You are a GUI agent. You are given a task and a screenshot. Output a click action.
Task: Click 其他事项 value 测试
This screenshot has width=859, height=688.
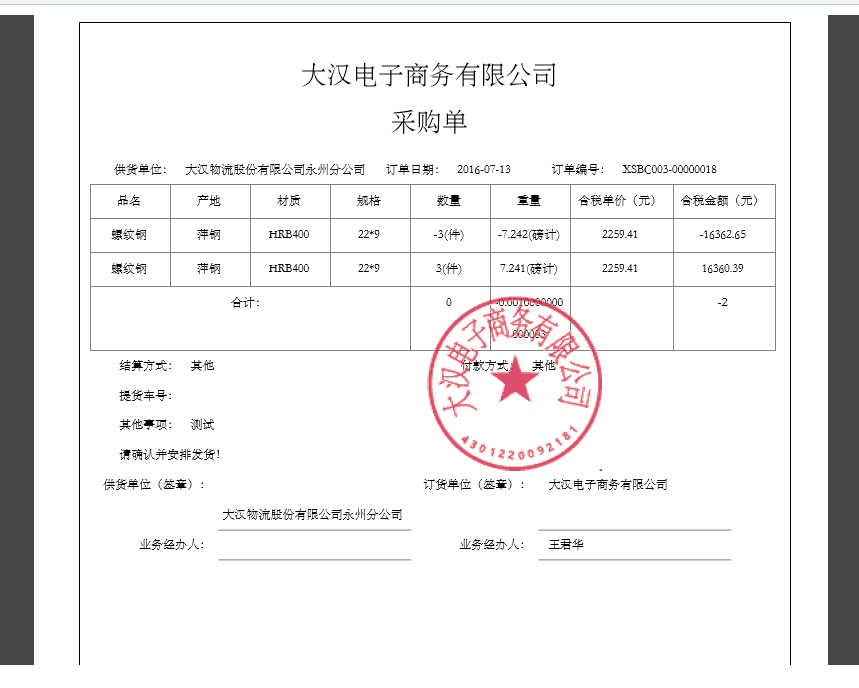point(202,425)
